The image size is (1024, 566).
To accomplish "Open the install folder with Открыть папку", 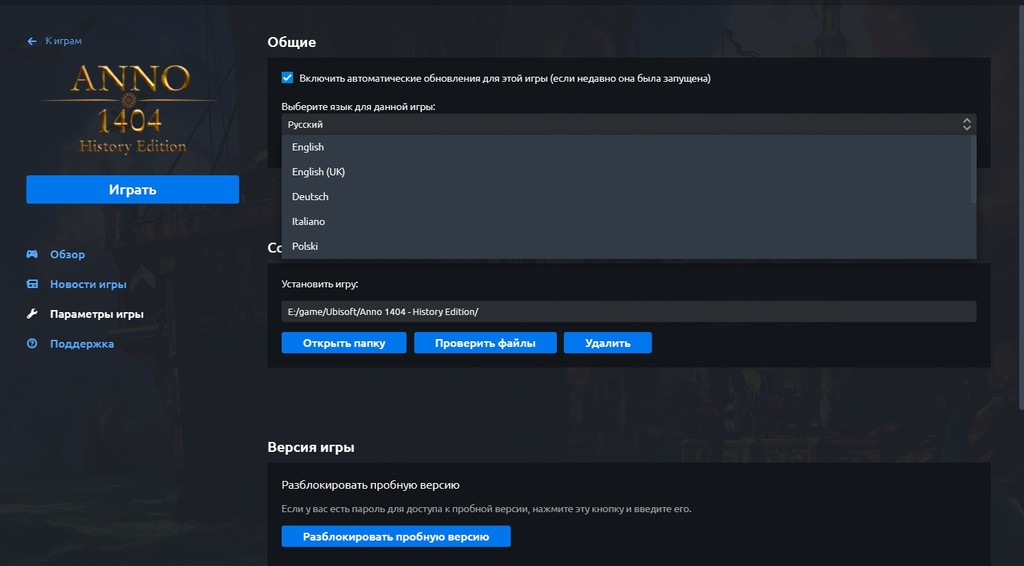I will click(x=344, y=343).
